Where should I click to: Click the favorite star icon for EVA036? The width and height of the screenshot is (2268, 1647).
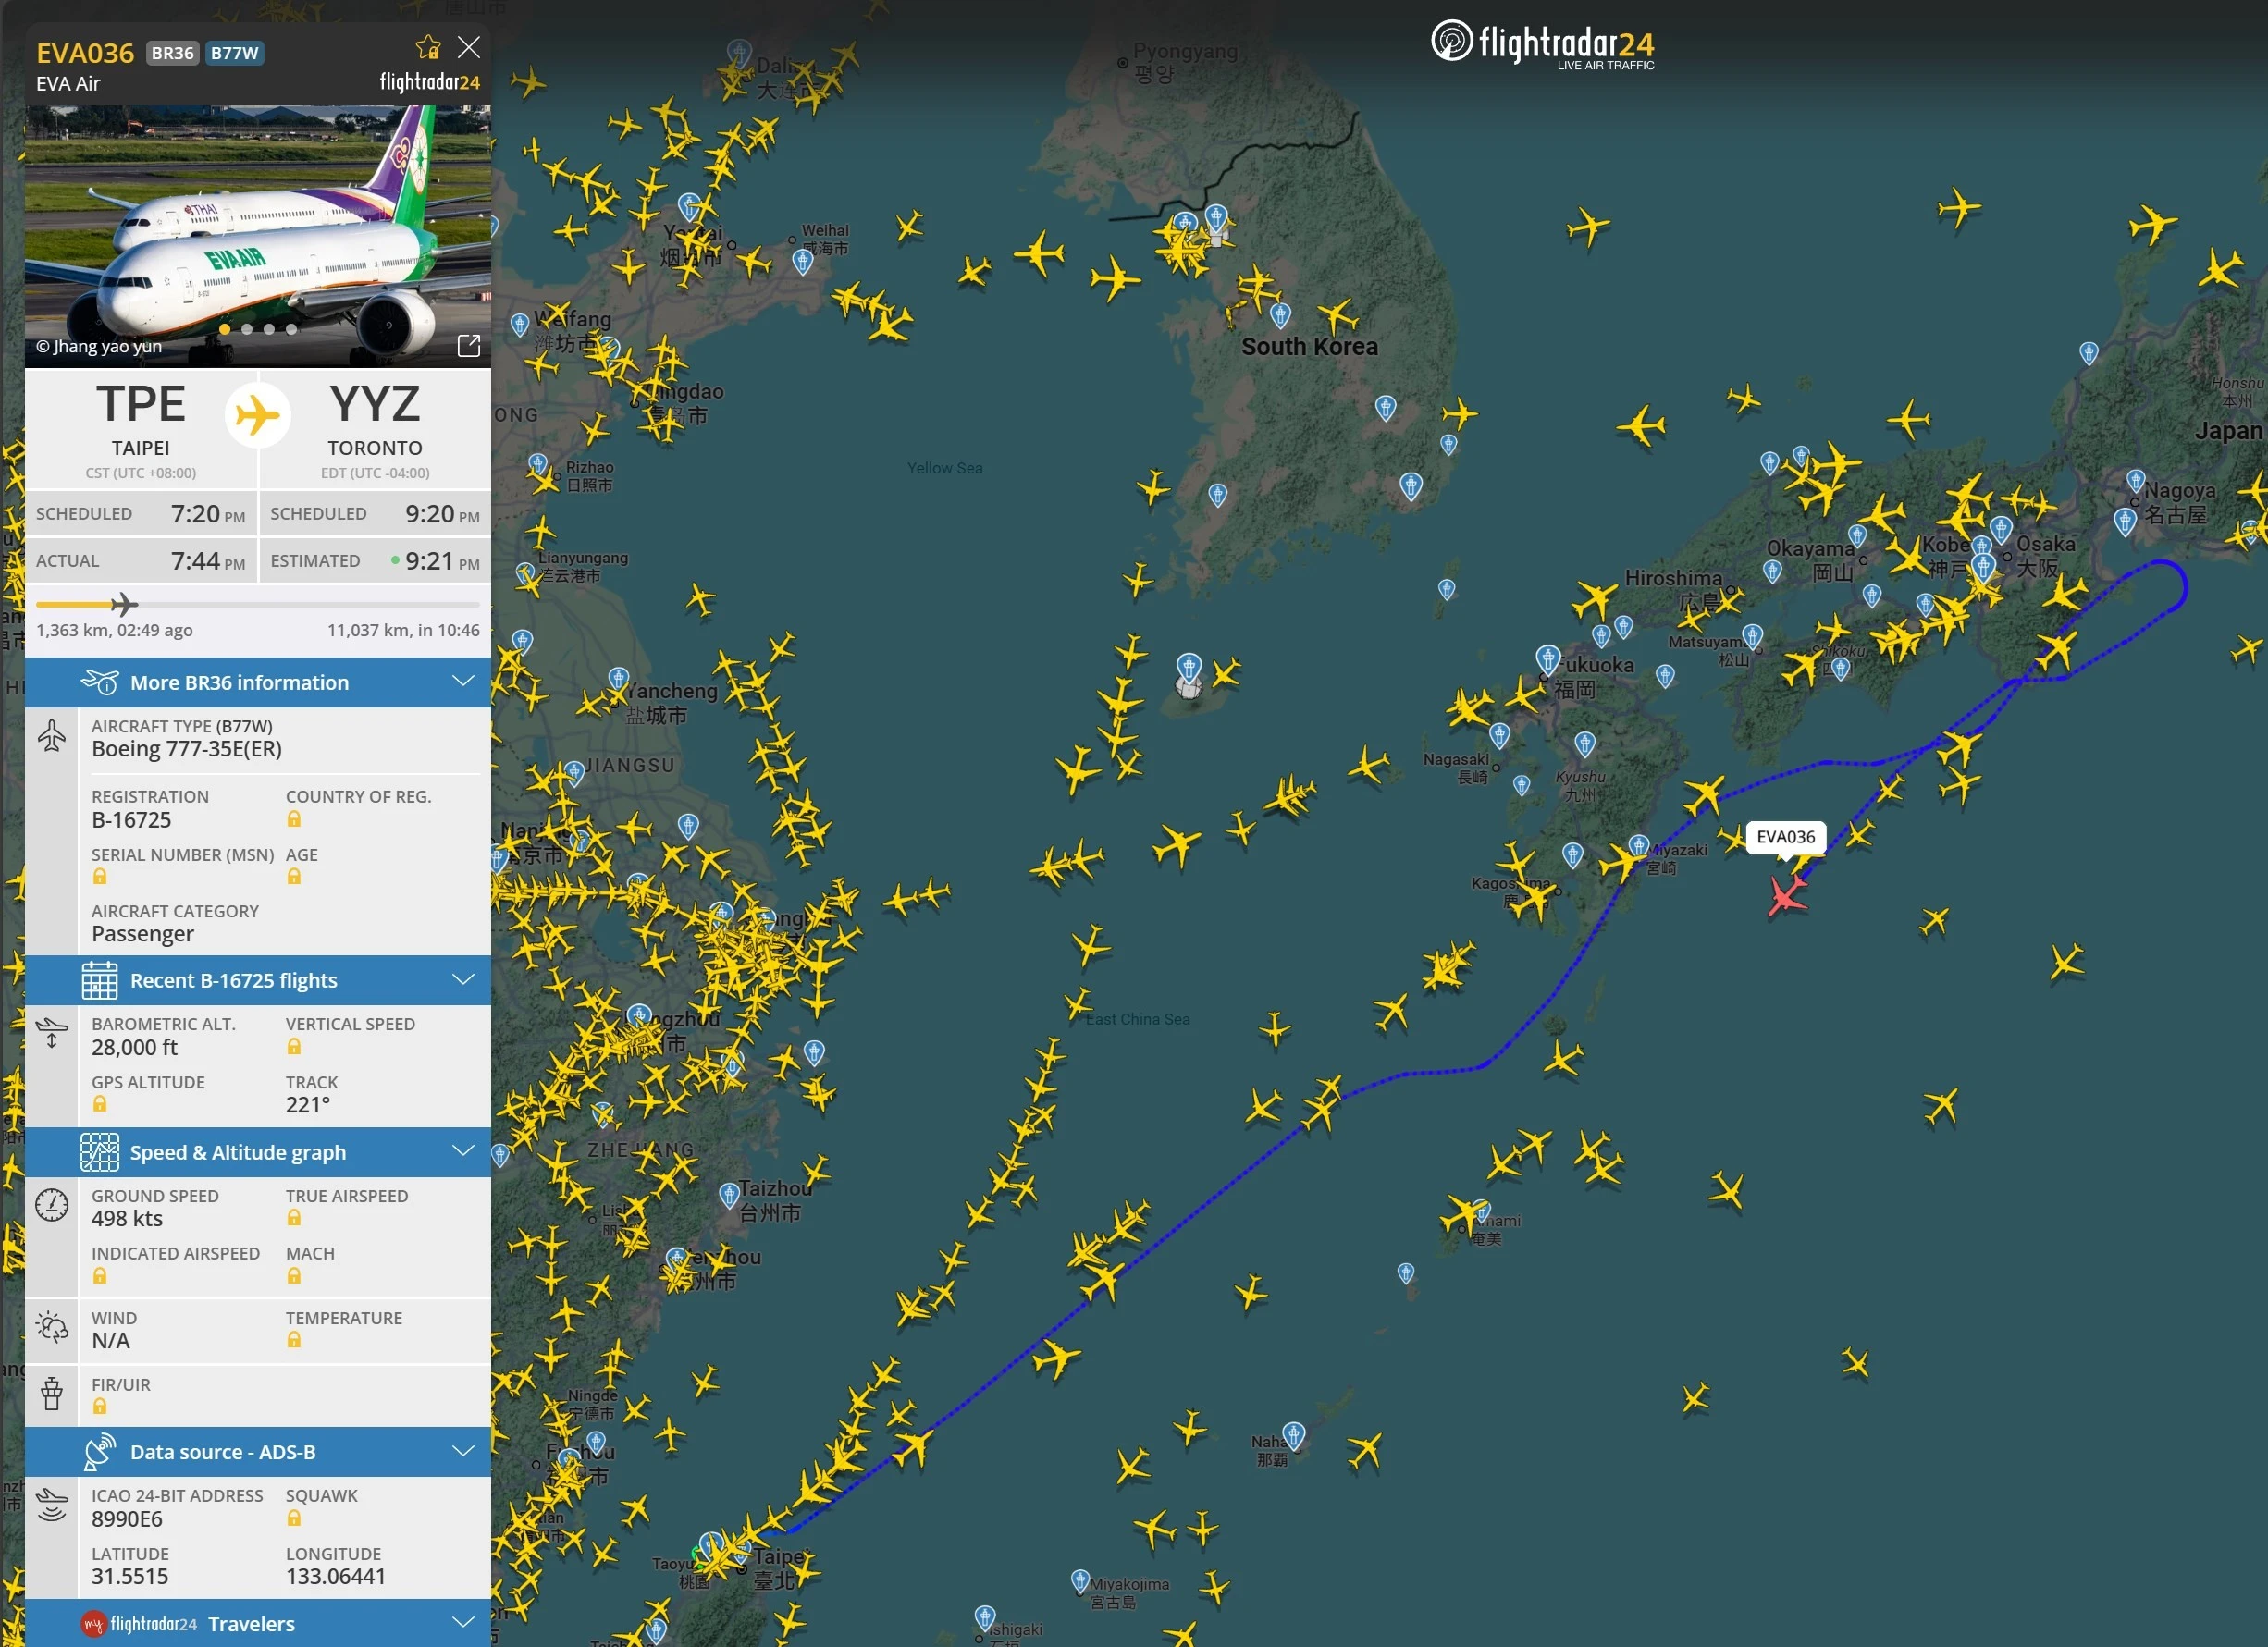tap(428, 47)
